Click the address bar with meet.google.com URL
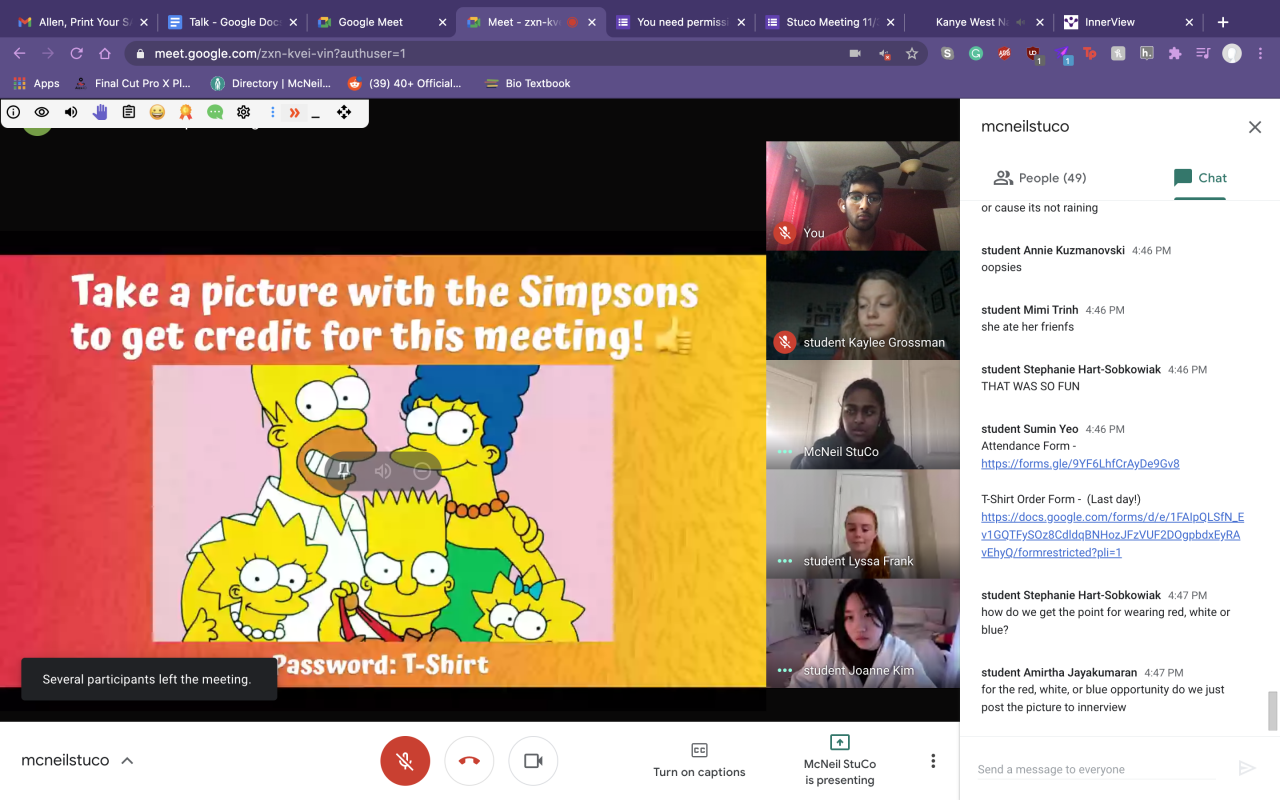Image resolution: width=1280 pixels, height=800 pixels. click(x=490, y=54)
